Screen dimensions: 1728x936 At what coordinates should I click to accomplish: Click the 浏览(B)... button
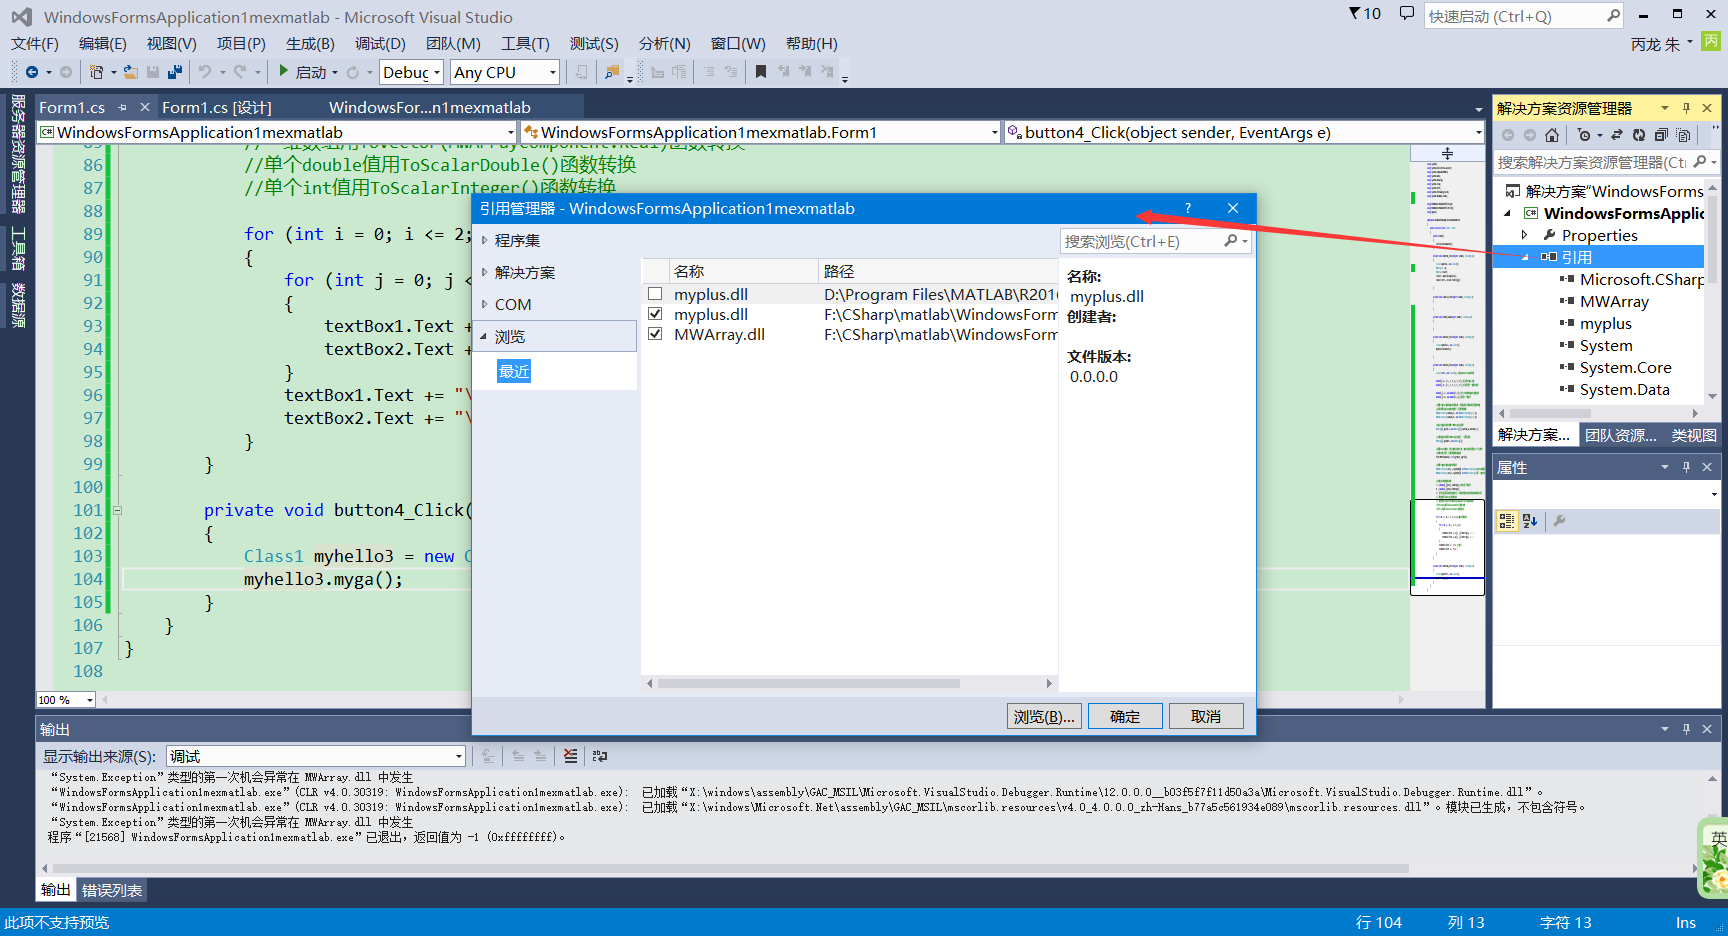(x=1044, y=716)
